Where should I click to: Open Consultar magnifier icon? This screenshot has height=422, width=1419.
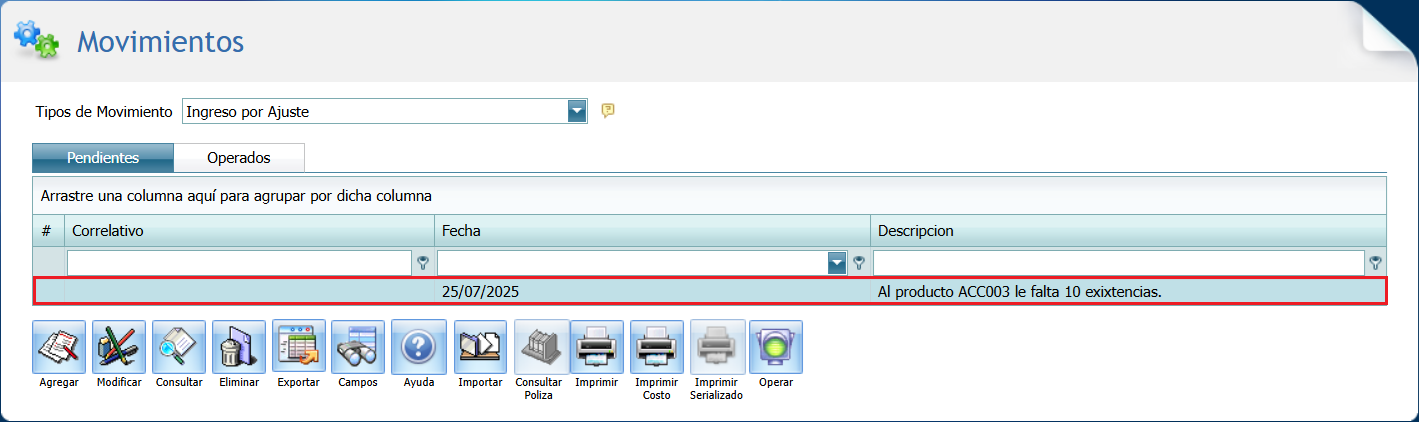179,347
